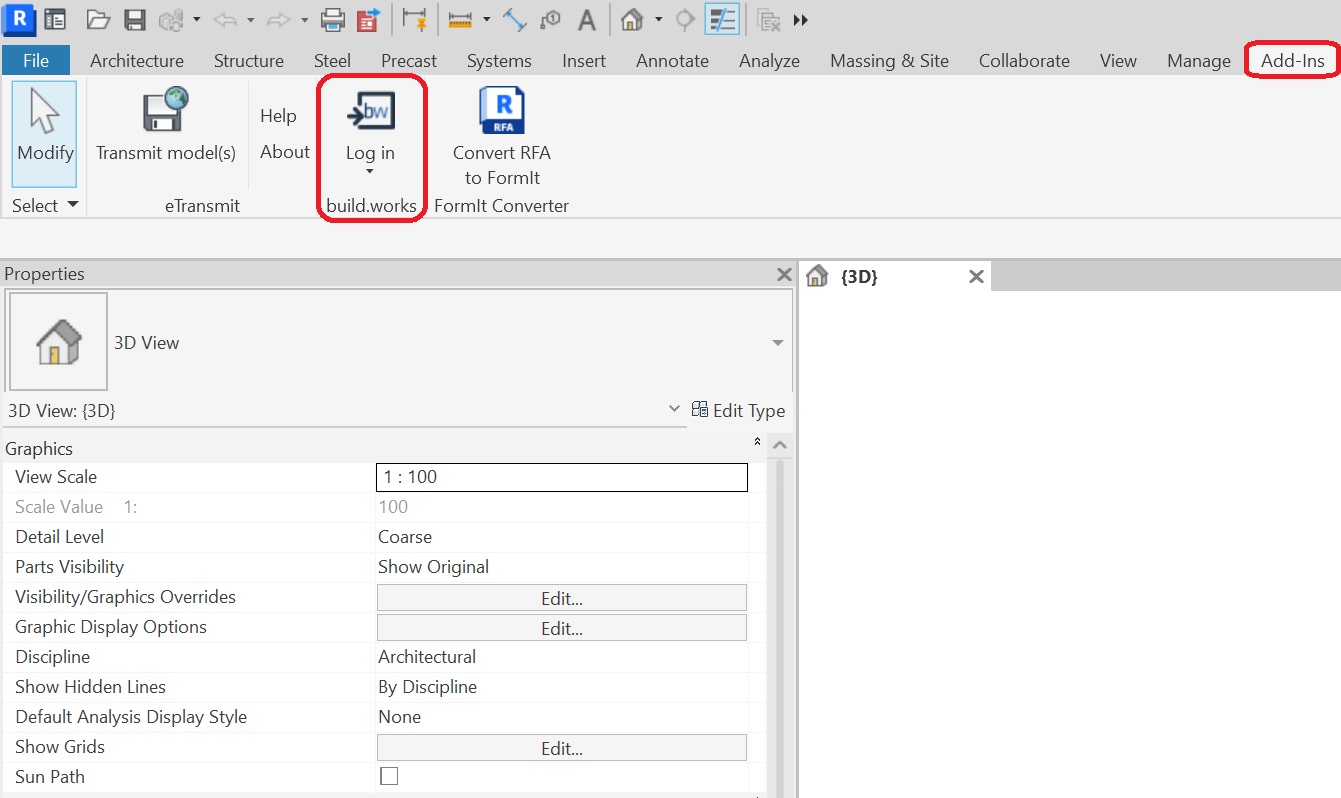This screenshot has width=1341, height=798.
Task: Open the 3D View dropdown arrow in toolbar
Action: pos(658,20)
